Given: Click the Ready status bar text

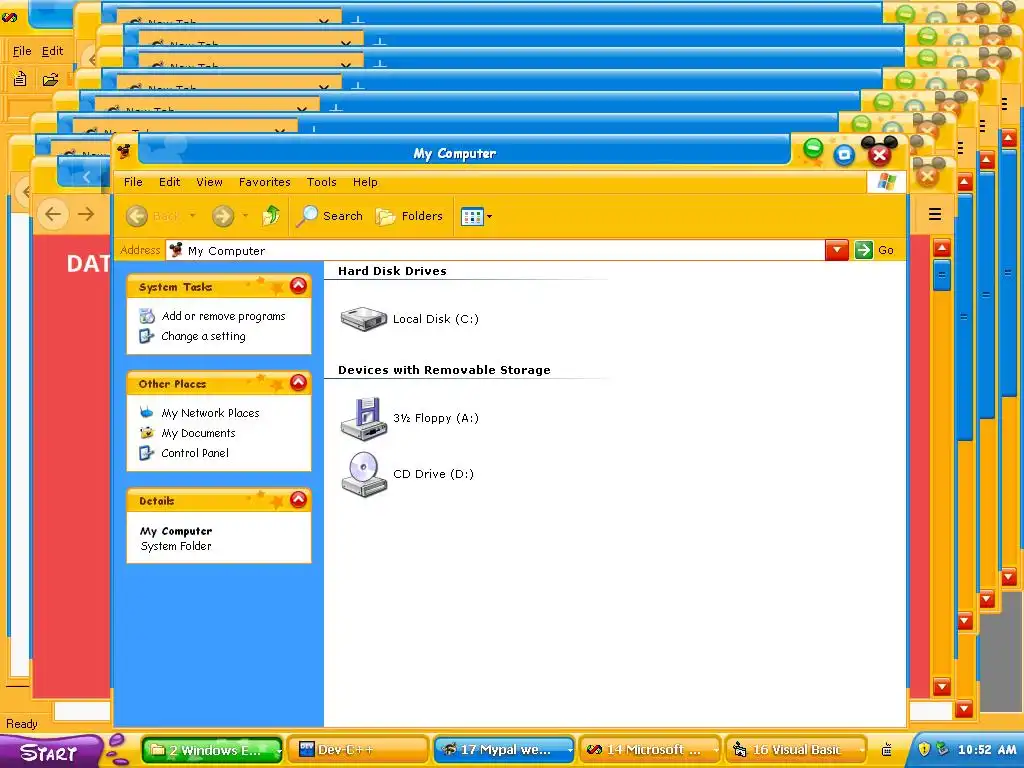Looking at the screenshot, I should pos(22,724).
